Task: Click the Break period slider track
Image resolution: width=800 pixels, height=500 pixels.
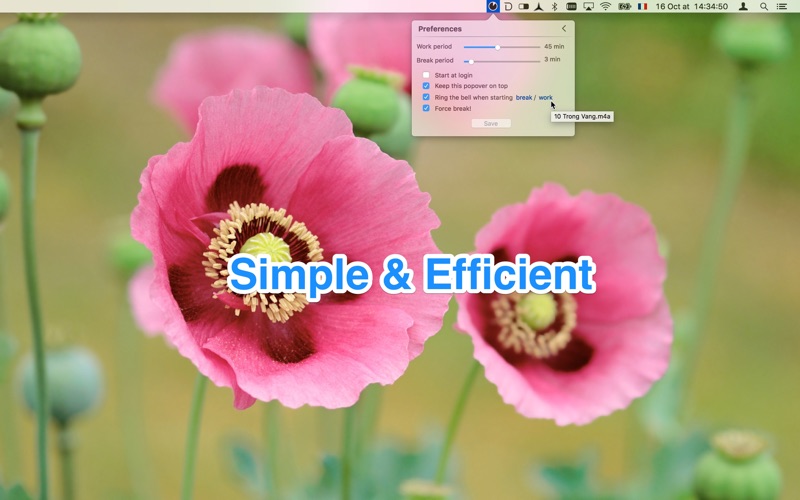Action: (x=502, y=61)
